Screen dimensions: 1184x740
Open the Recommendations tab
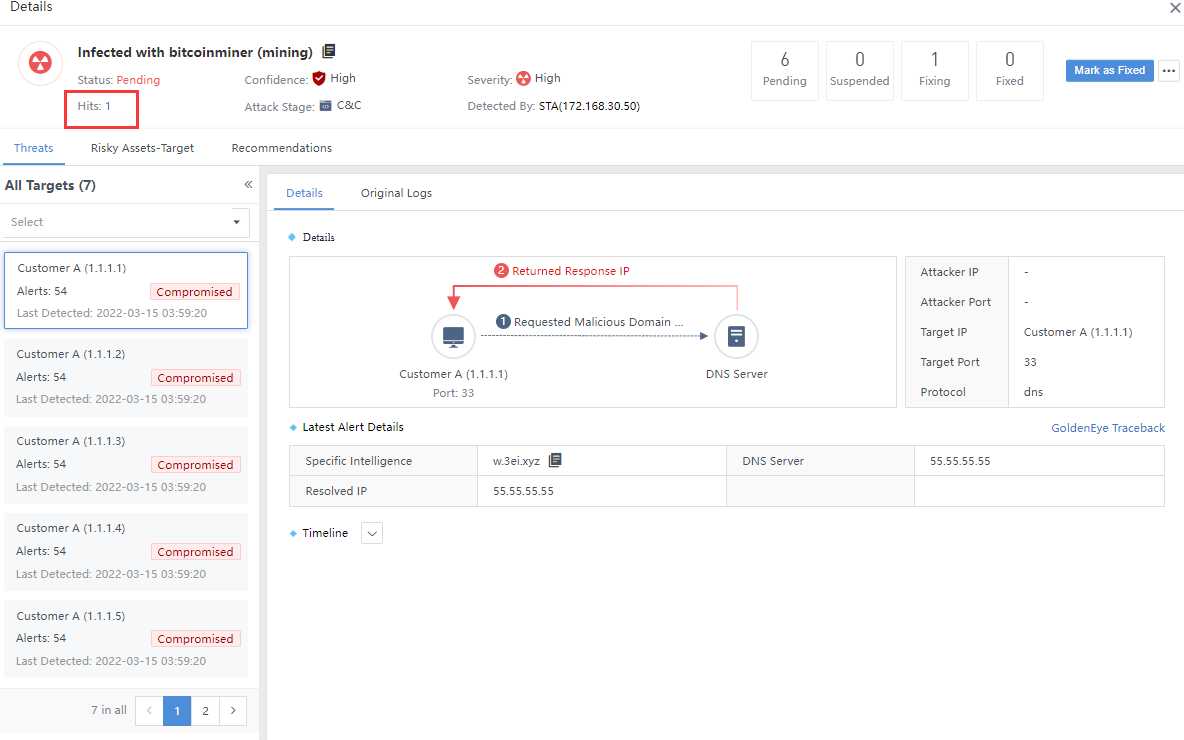coord(281,148)
